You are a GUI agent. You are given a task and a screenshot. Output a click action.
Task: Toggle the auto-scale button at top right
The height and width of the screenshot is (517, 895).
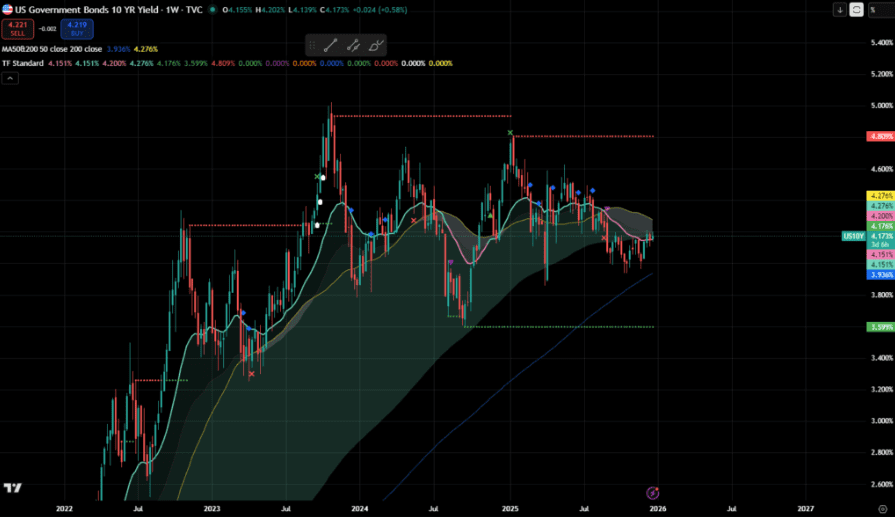(857, 10)
